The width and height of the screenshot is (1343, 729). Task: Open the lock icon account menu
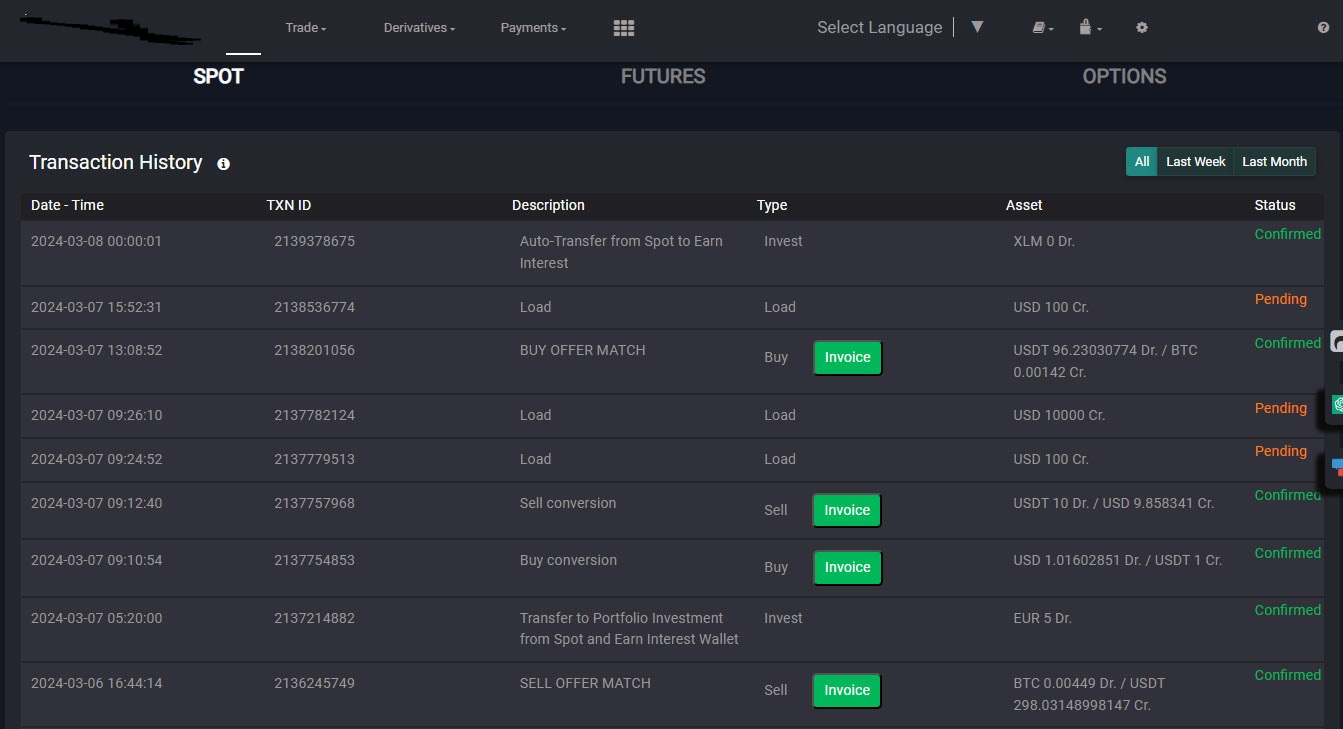pyautogui.click(x=1089, y=28)
